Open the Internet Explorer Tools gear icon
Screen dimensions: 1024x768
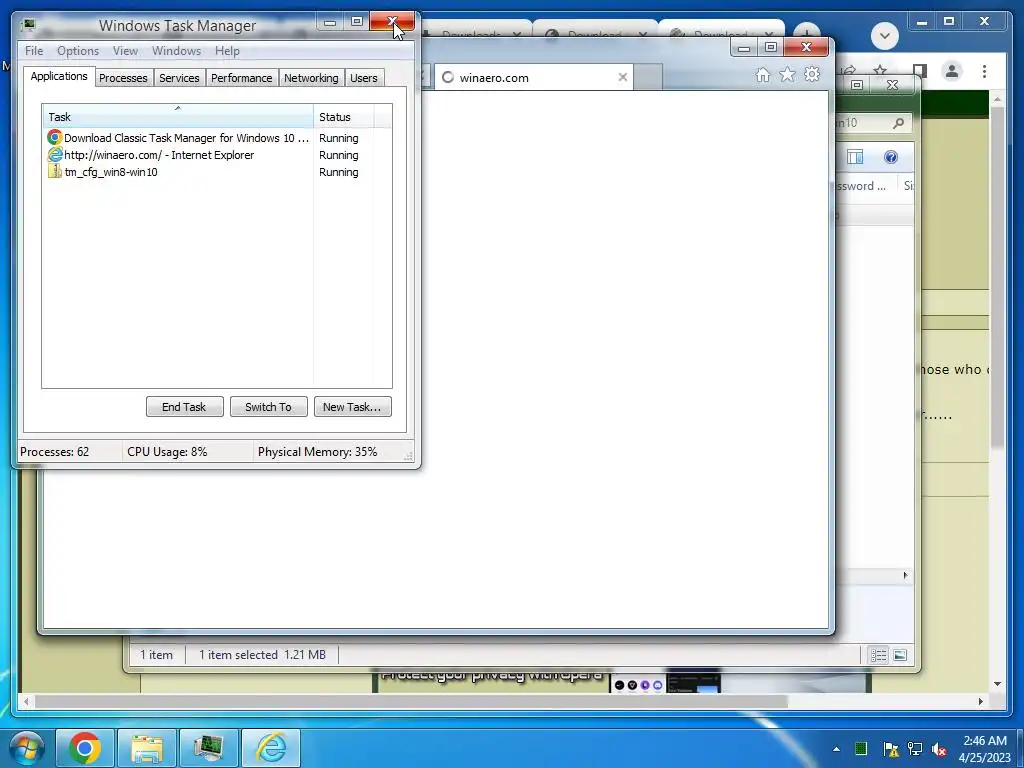[x=812, y=74]
